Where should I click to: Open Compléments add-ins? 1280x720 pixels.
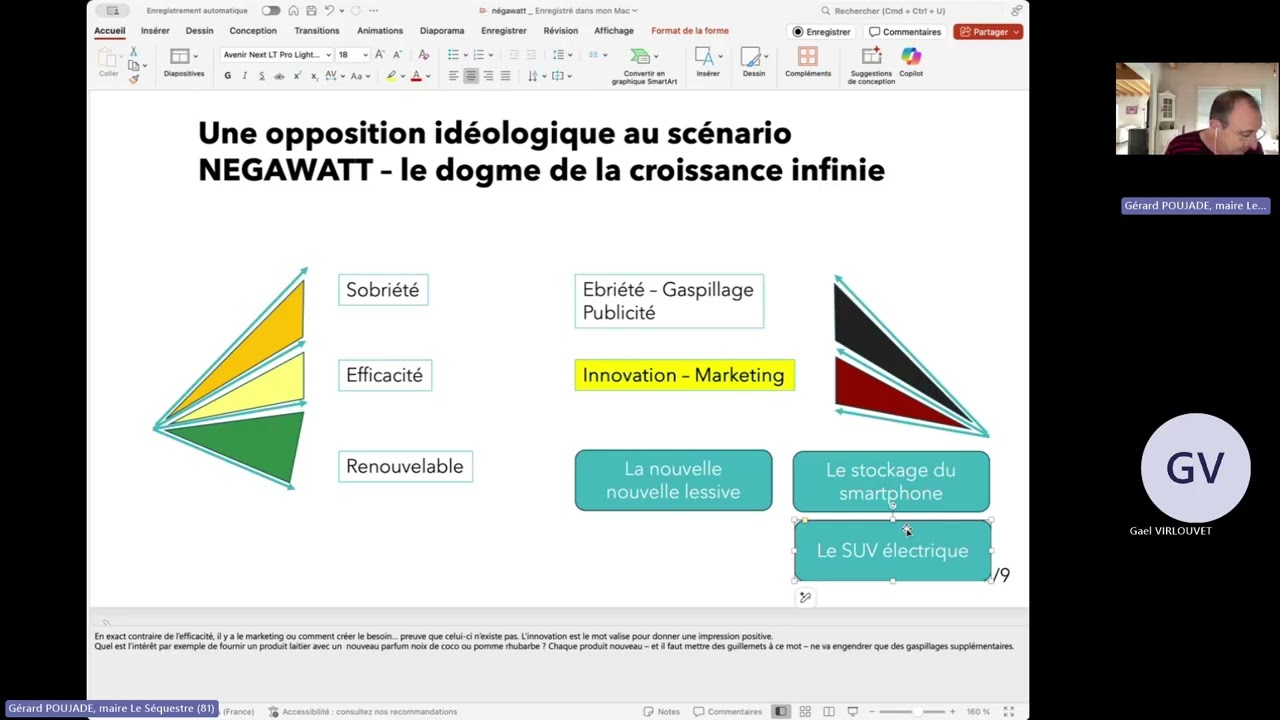point(808,62)
